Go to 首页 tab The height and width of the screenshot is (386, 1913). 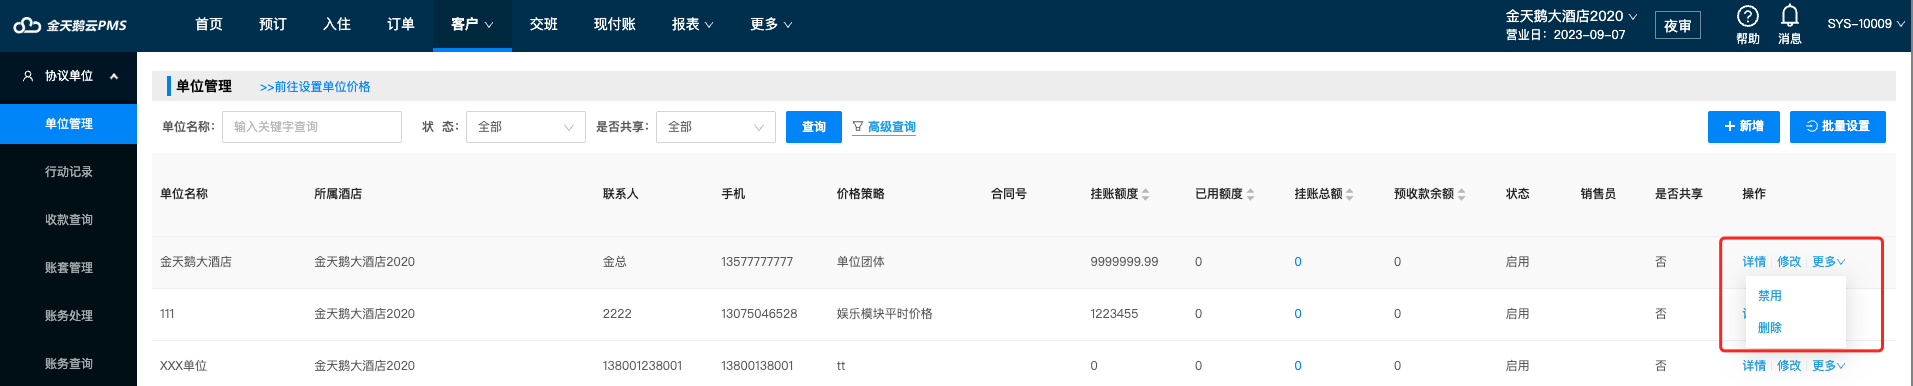point(208,24)
